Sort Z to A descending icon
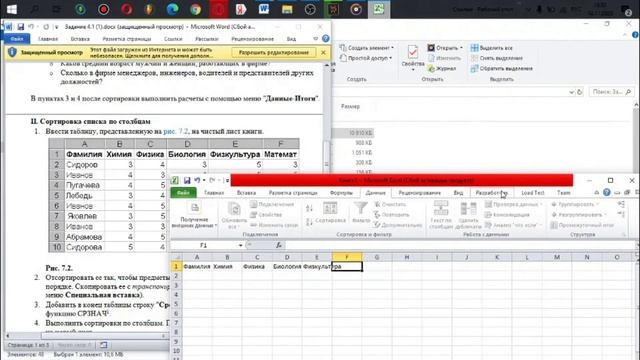This screenshot has width=640, height=360. point(309,222)
